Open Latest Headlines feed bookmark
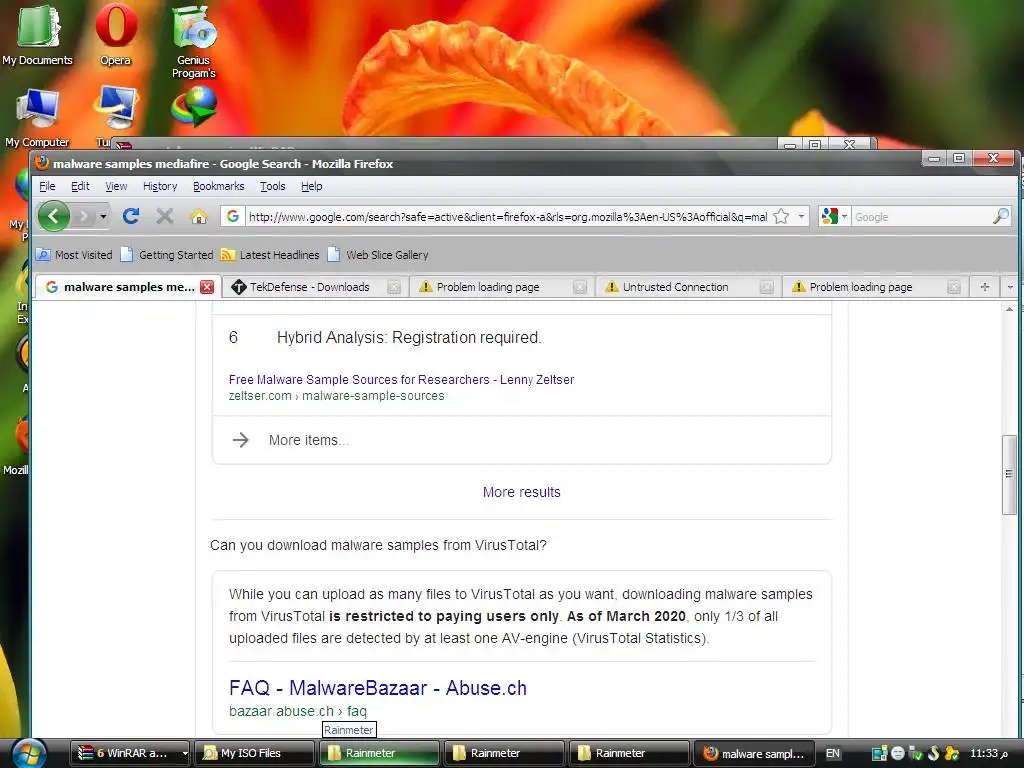The width and height of the screenshot is (1024, 768). pos(270,255)
